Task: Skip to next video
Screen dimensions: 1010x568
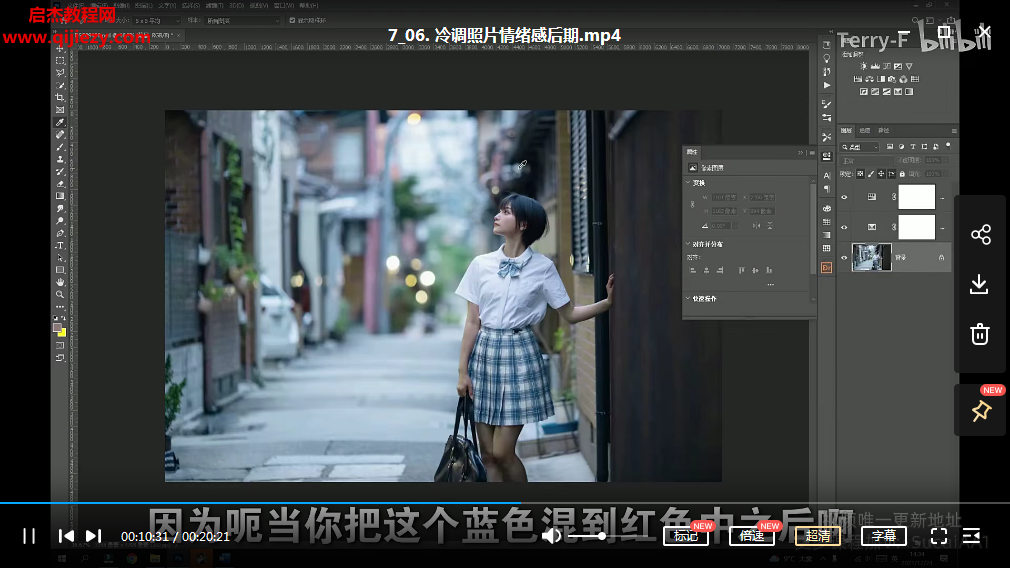Action: (x=94, y=536)
